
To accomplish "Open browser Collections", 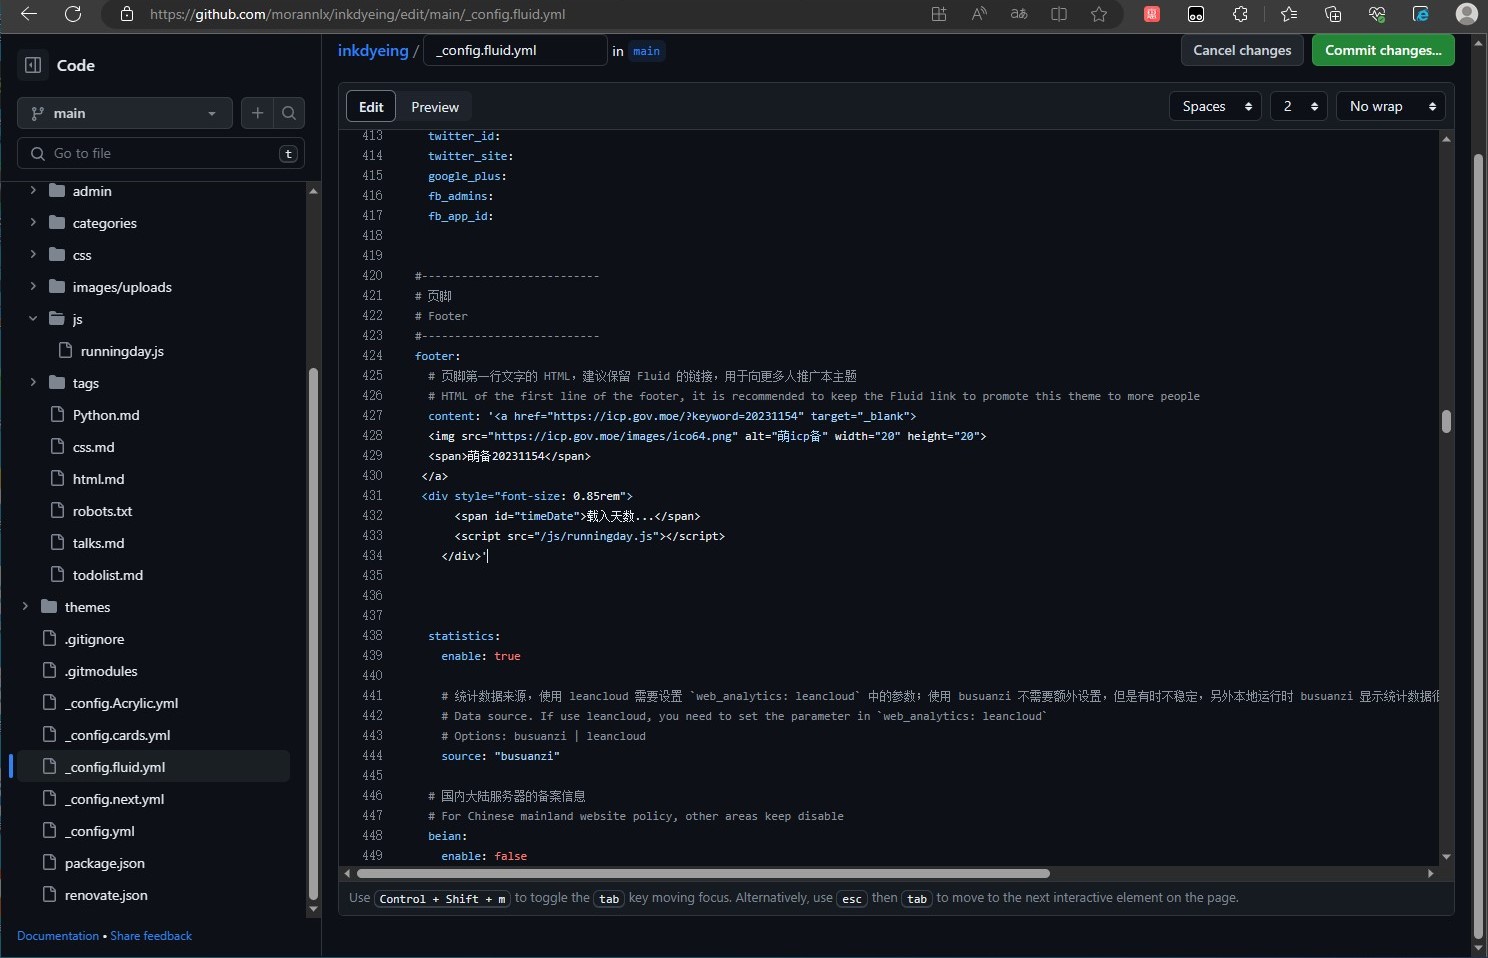I will [x=1333, y=14].
